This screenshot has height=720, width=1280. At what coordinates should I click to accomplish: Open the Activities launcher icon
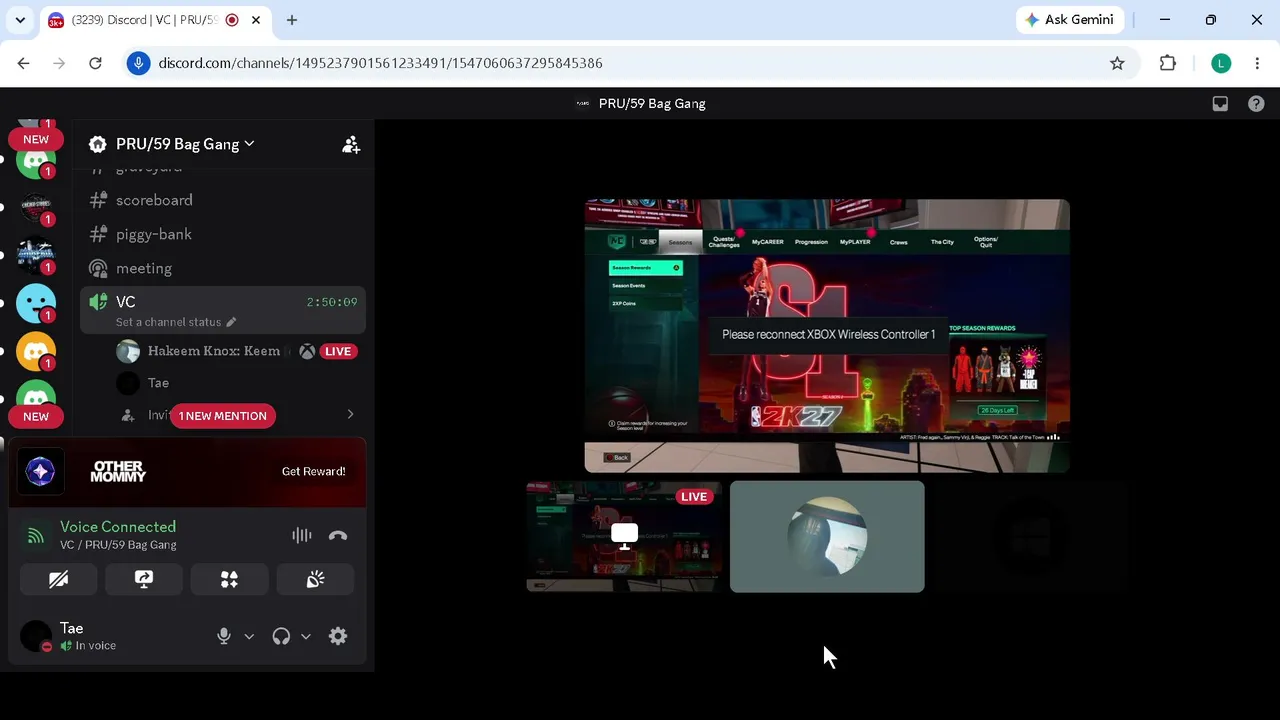pyautogui.click(x=230, y=579)
